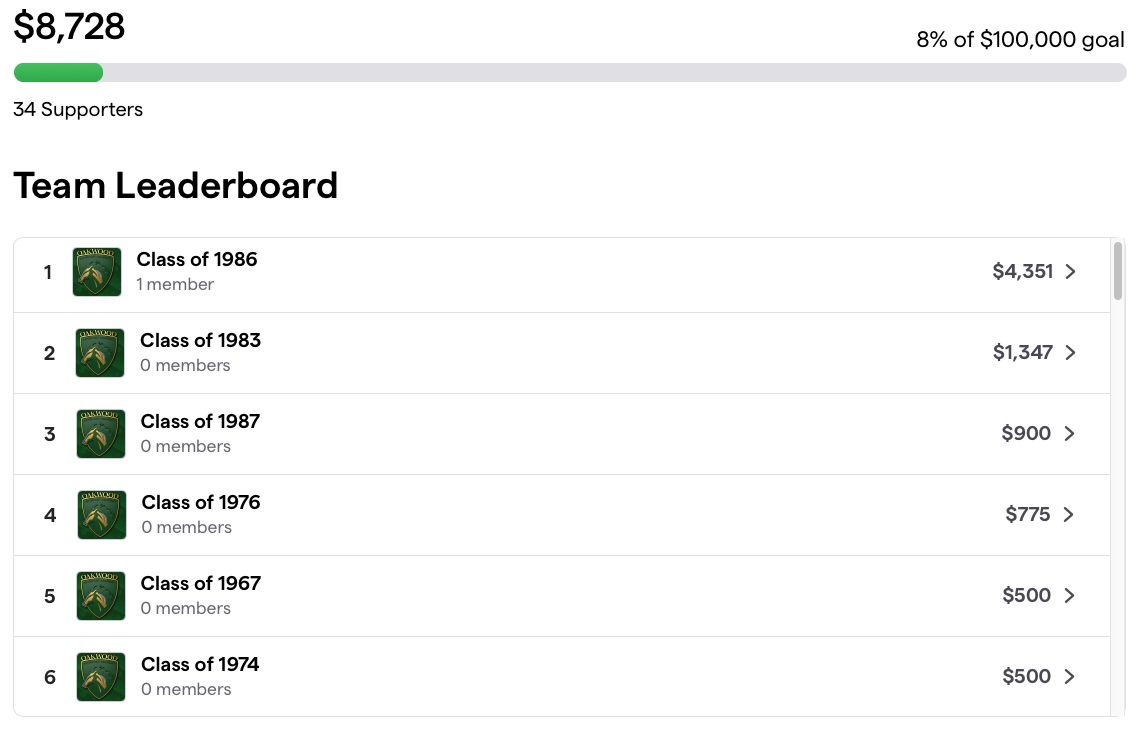Click the Class of 1987 team crest
The image size is (1143, 738).
pos(101,434)
